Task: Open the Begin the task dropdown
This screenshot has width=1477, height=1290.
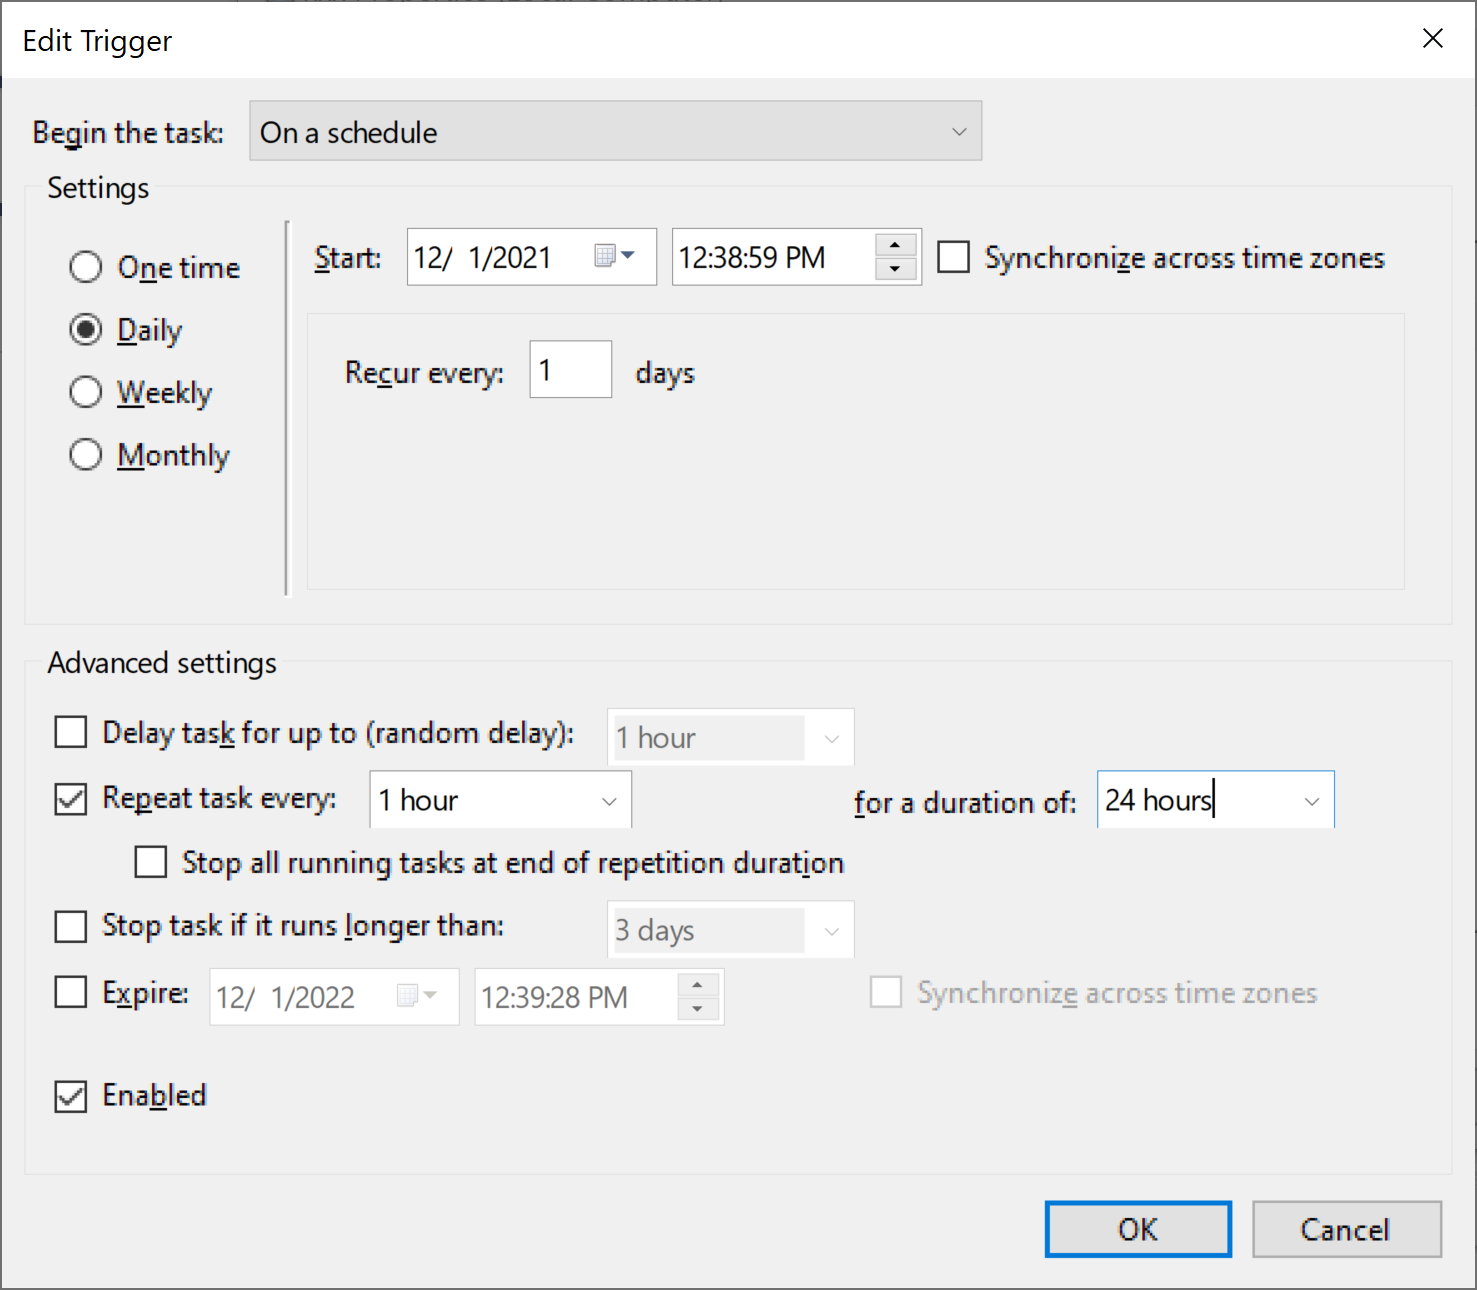Action: coord(615,131)
